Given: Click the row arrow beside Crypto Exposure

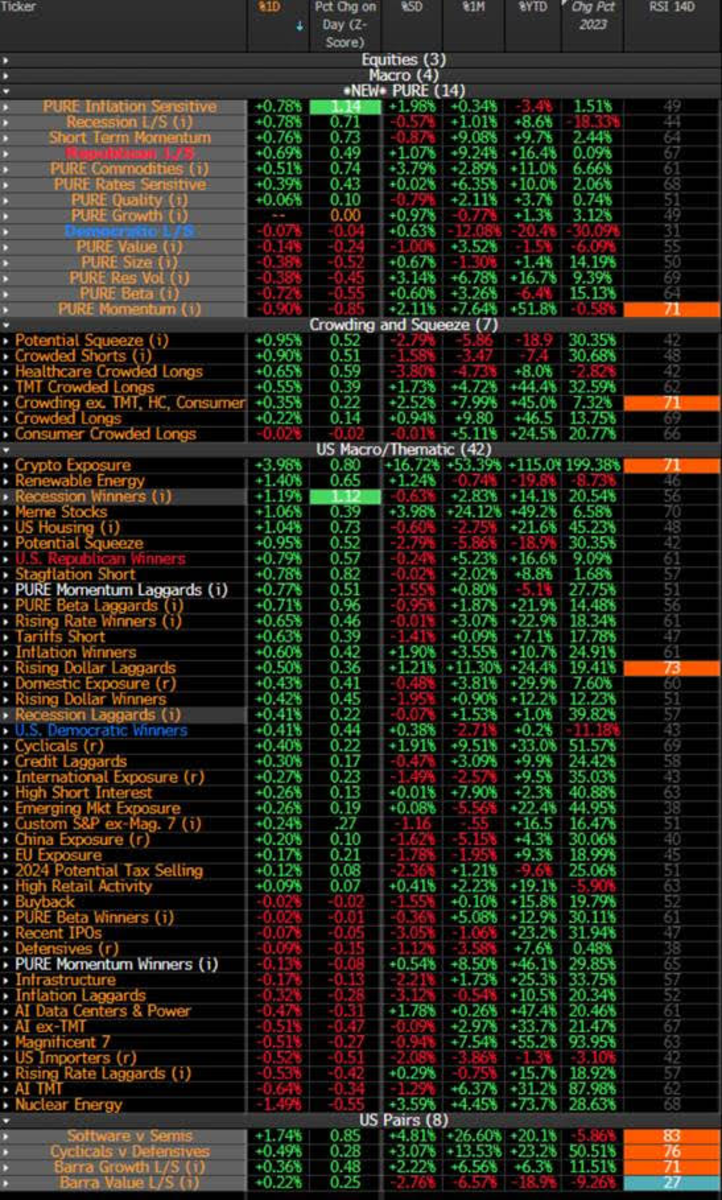Looking at the screenshot, I should pyautogui.click(x=6, y=466).
